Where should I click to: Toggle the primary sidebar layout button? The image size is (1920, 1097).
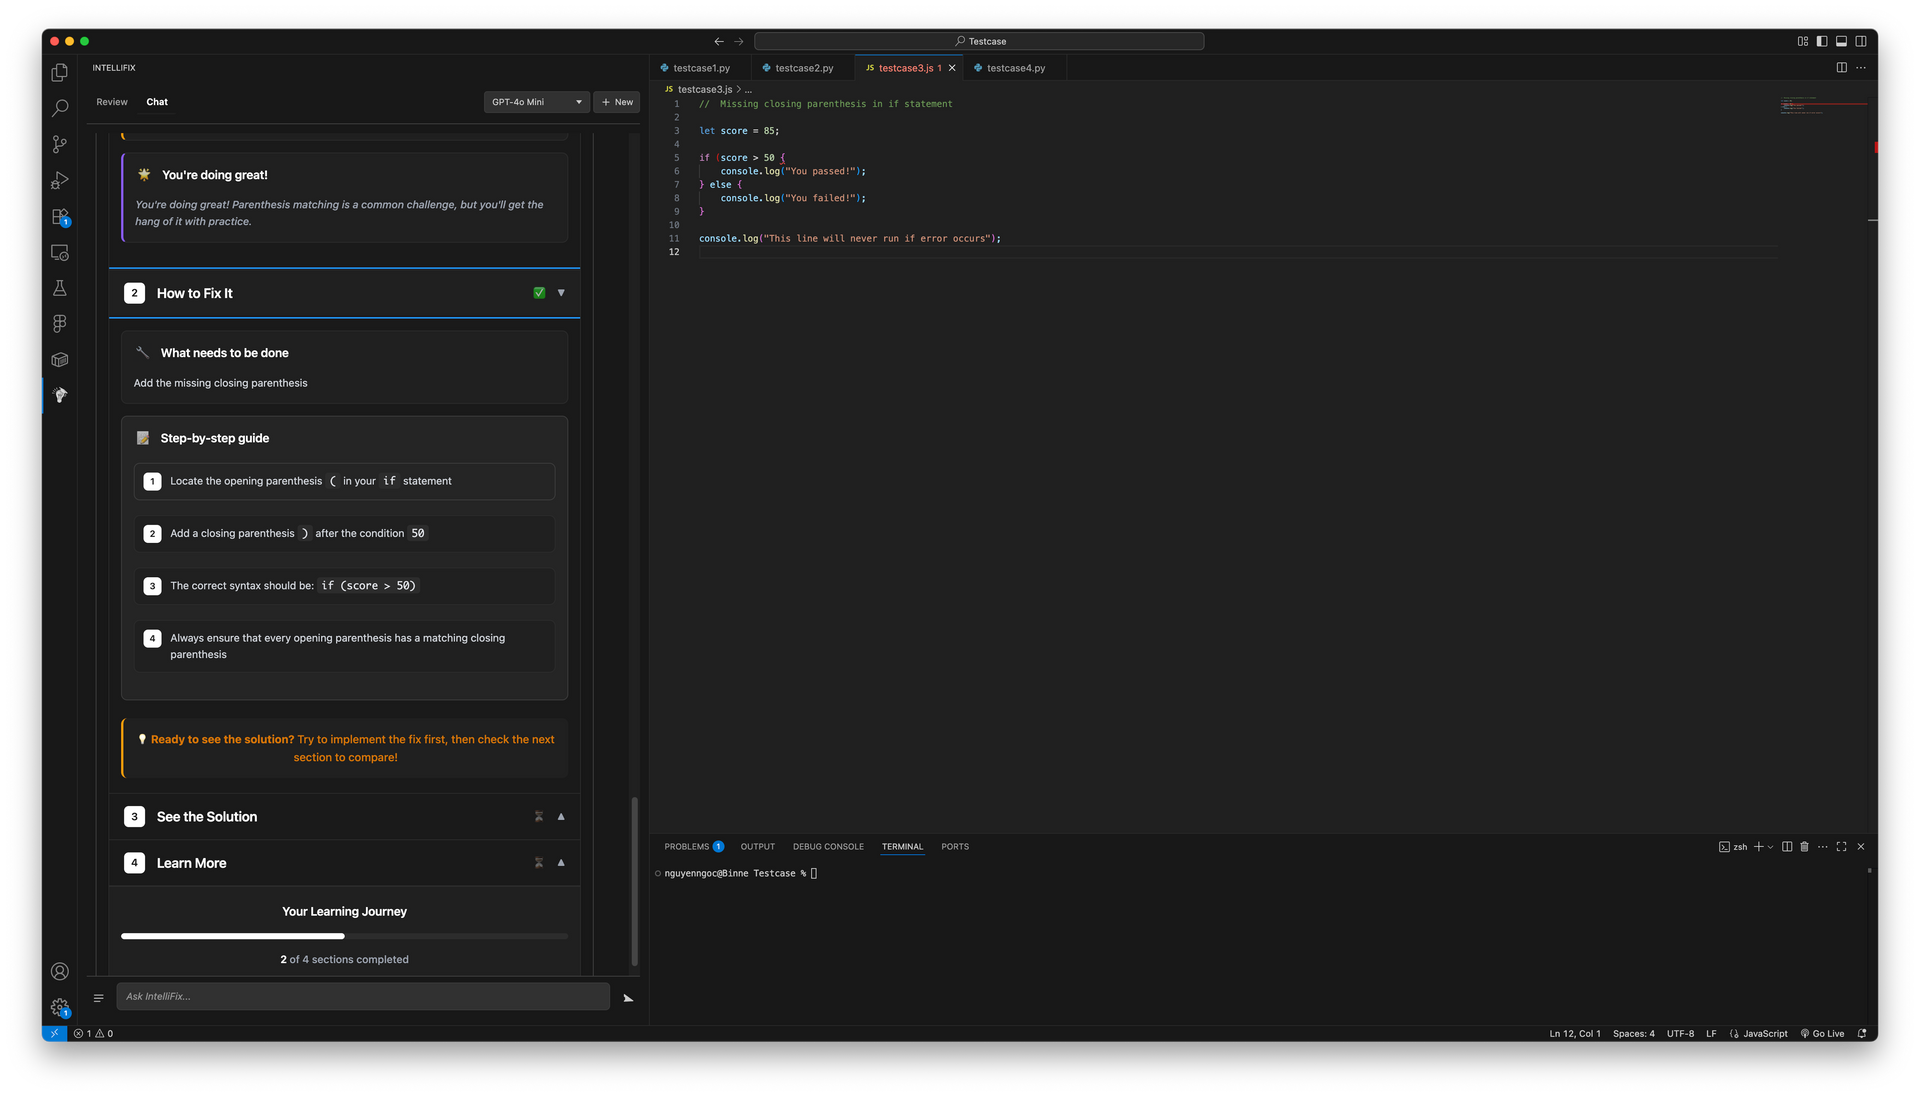(1822, 41)
